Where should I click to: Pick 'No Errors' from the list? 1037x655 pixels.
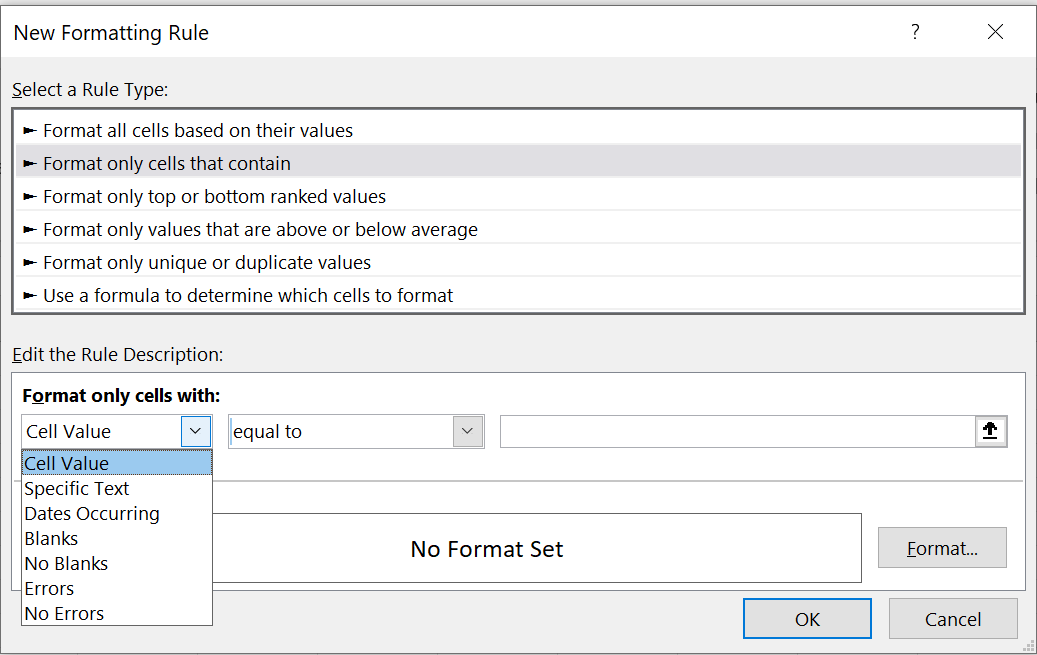pos(64,613)
